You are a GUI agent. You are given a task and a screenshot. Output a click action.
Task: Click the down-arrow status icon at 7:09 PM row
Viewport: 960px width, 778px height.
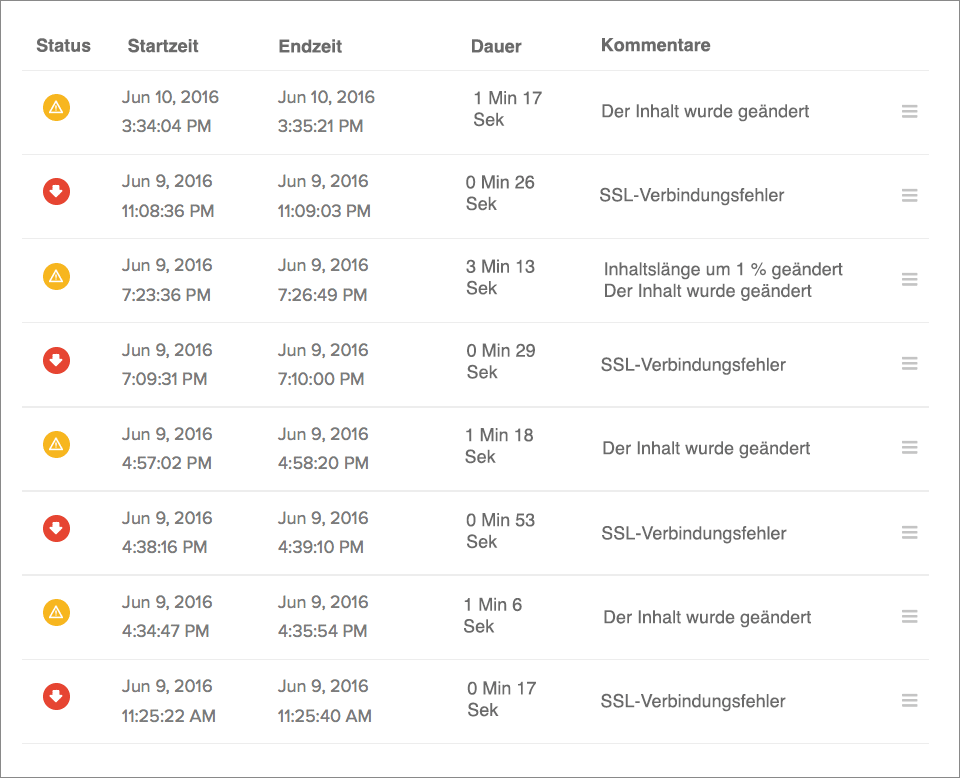tap(57, 361)
